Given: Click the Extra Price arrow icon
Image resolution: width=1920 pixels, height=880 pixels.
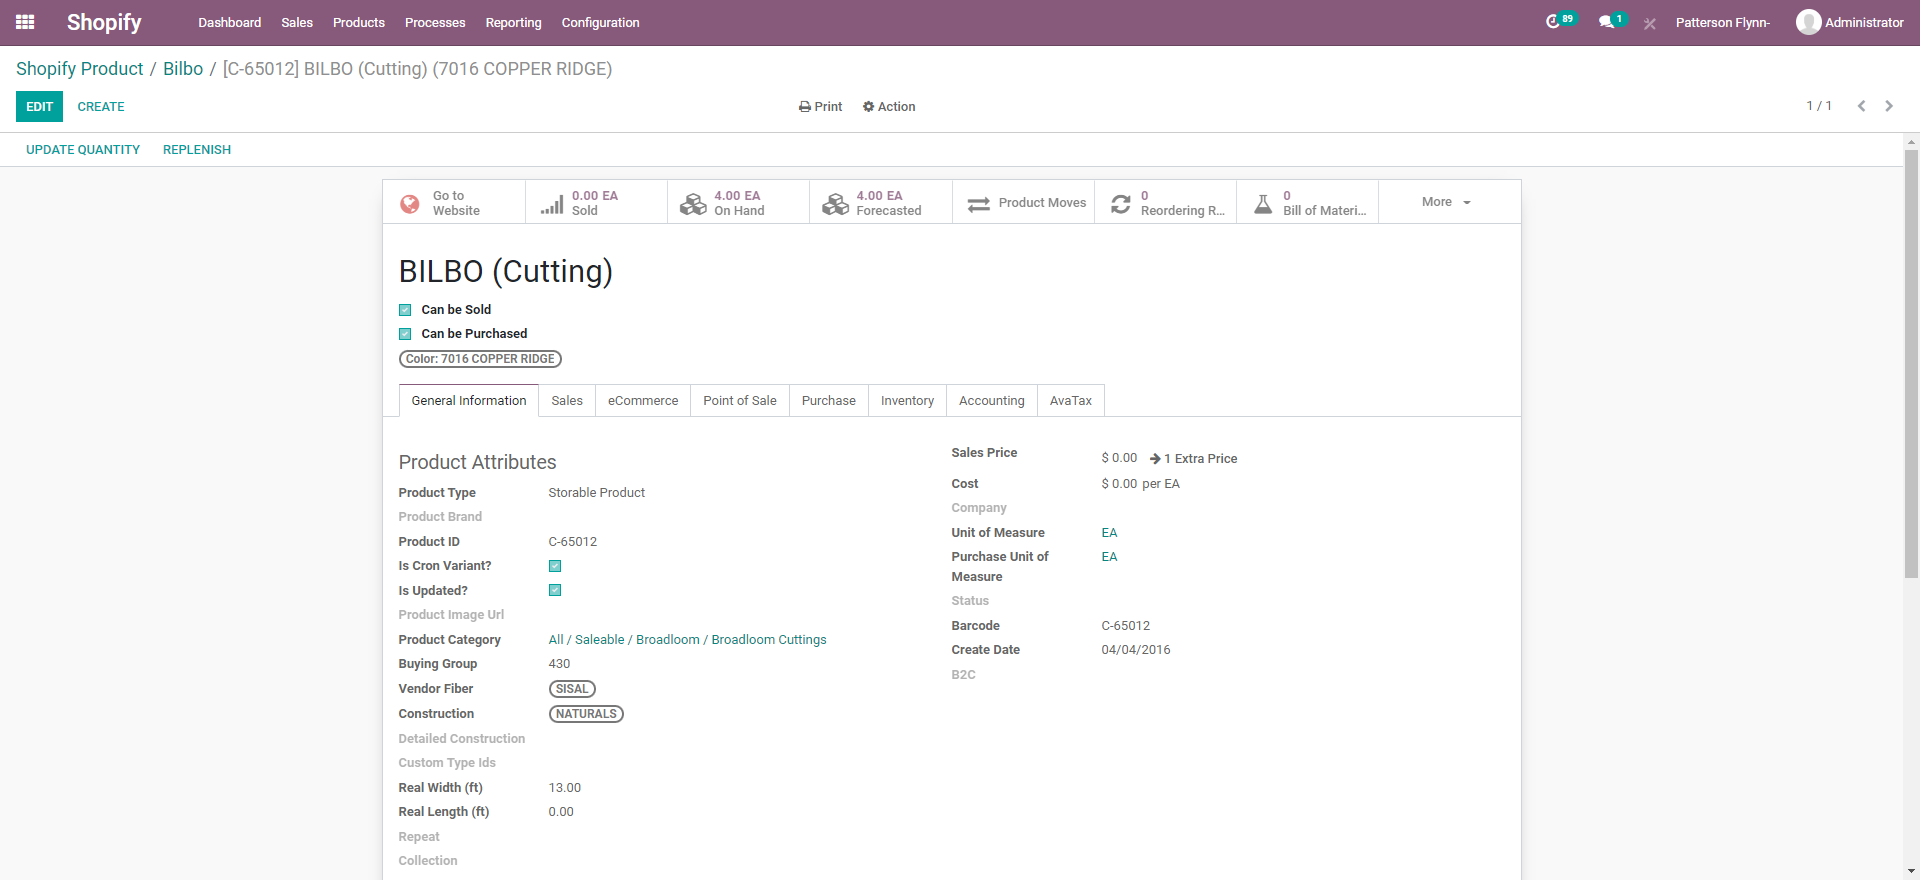Looking at the screenshot, I should [x=1155, y=459].
